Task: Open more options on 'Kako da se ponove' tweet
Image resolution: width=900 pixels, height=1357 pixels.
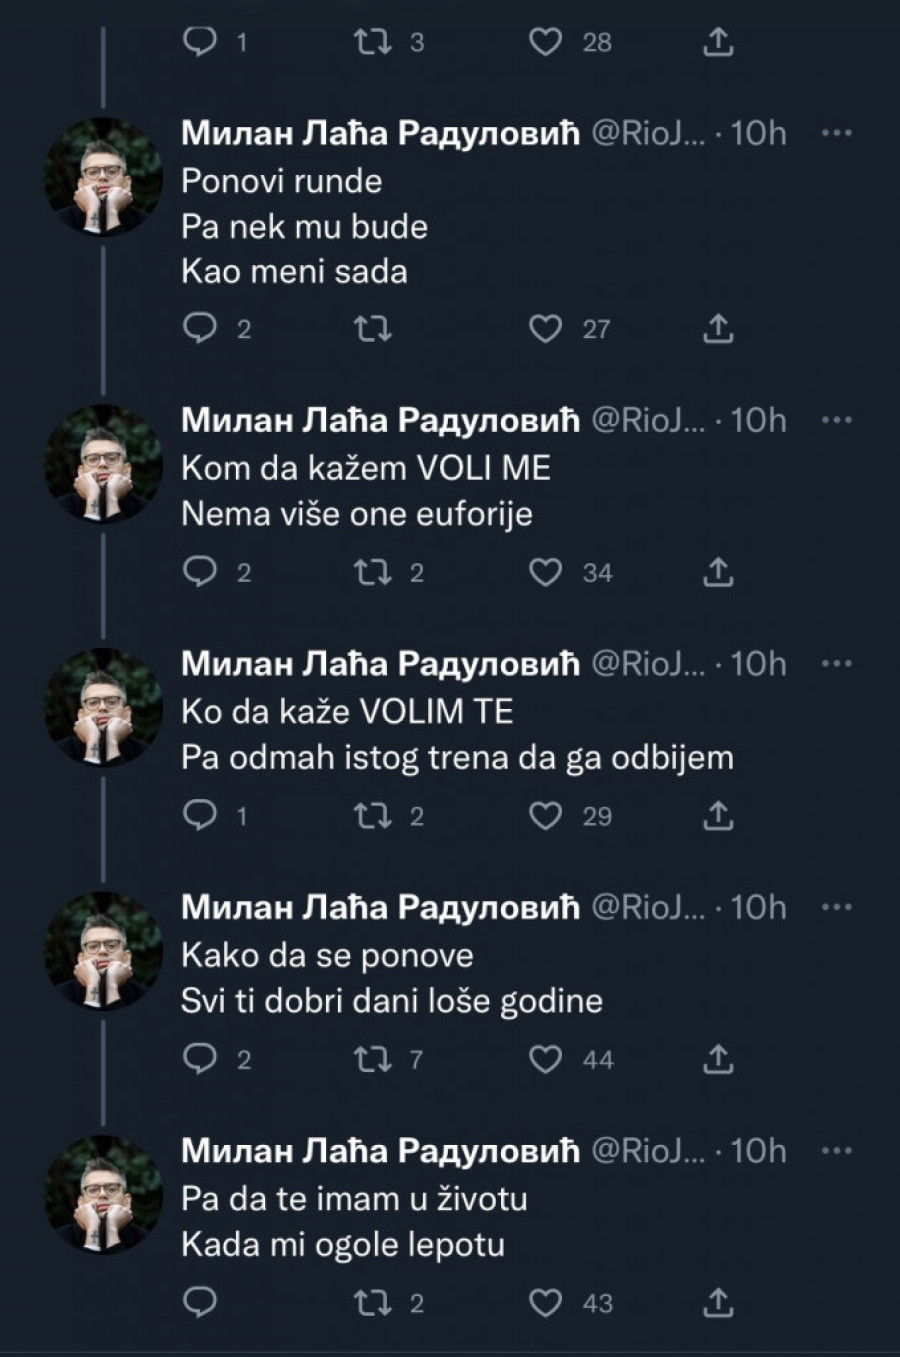Action: [836, 907]
